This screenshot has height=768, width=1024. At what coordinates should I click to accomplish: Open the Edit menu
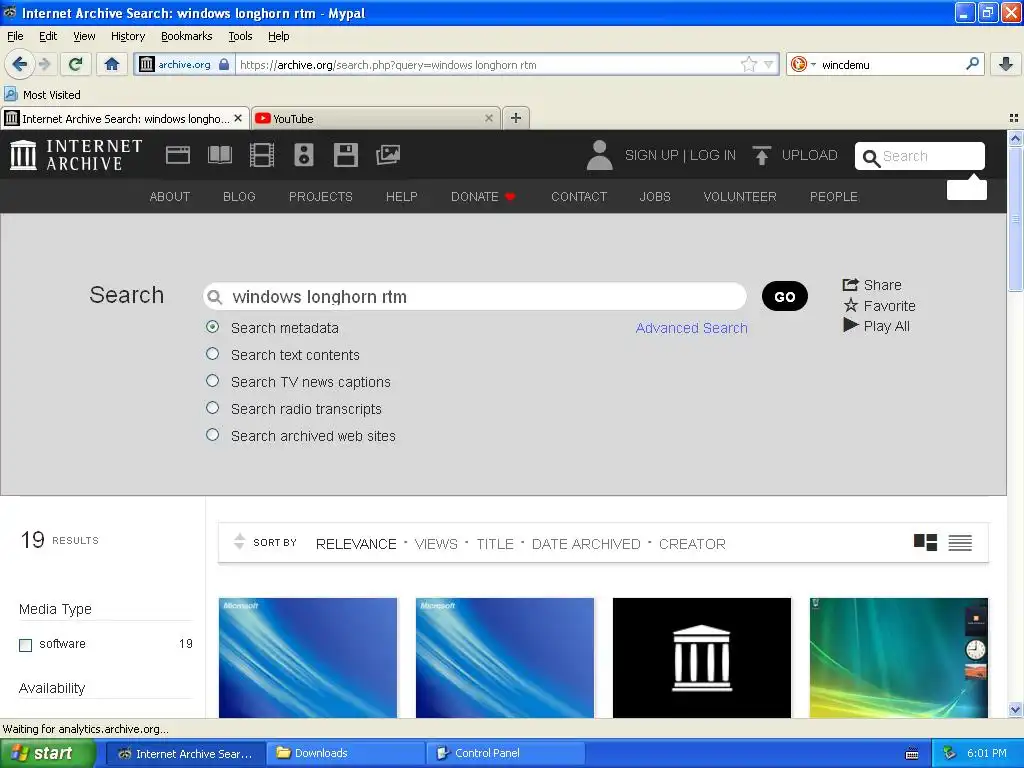click(48, 36)
